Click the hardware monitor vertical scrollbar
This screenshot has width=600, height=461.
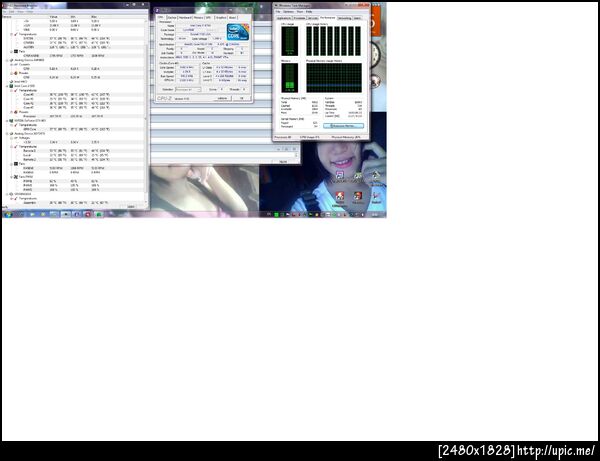146,111
